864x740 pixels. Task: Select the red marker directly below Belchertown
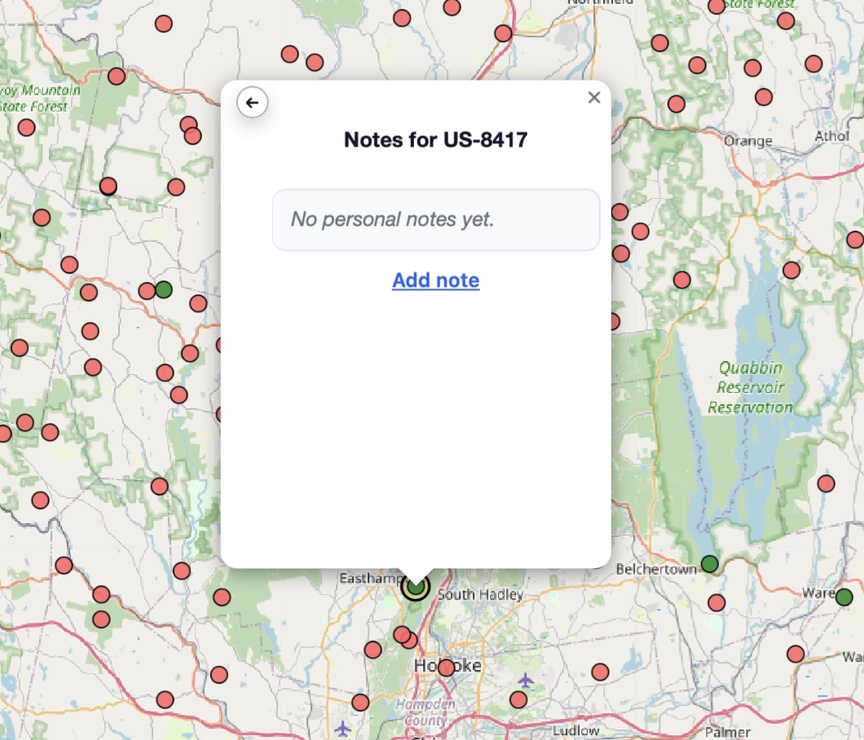(716, 603)
